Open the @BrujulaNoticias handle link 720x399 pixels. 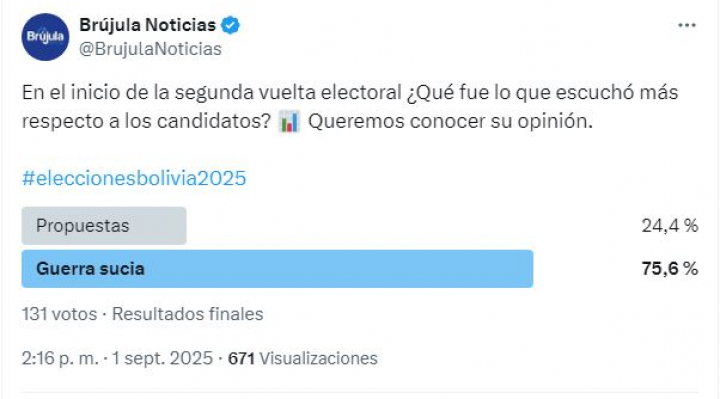(150, 49)
